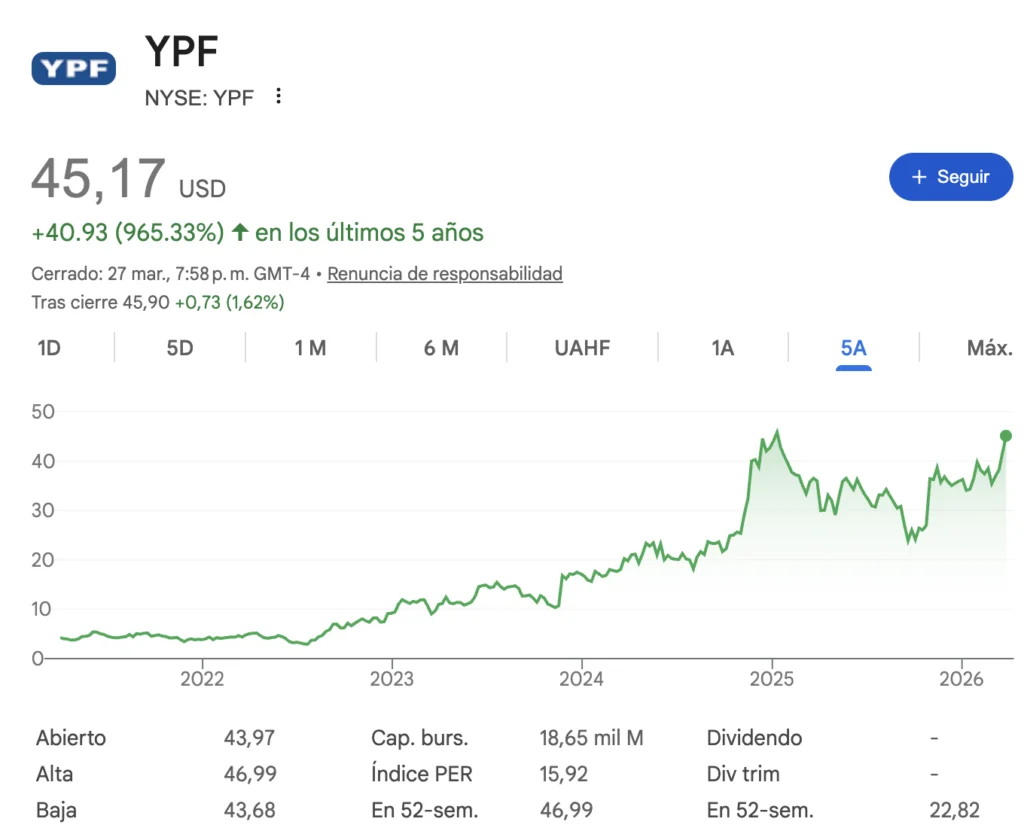Select the current price data point on the chart
1024x837 pixels.
(1006, 435)
